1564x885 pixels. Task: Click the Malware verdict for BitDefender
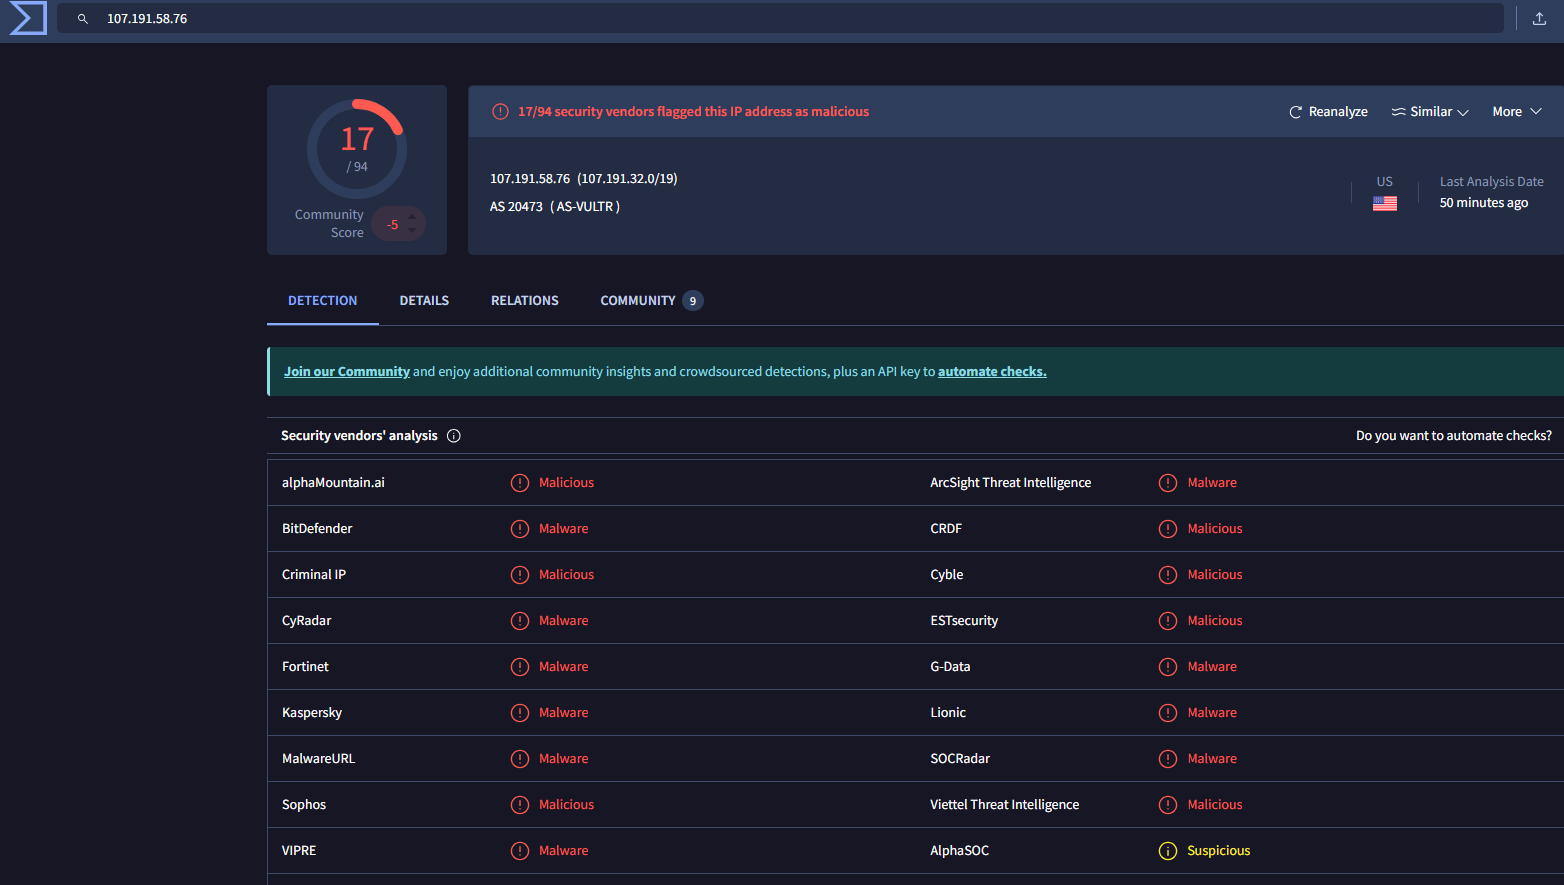pos(564,529)
